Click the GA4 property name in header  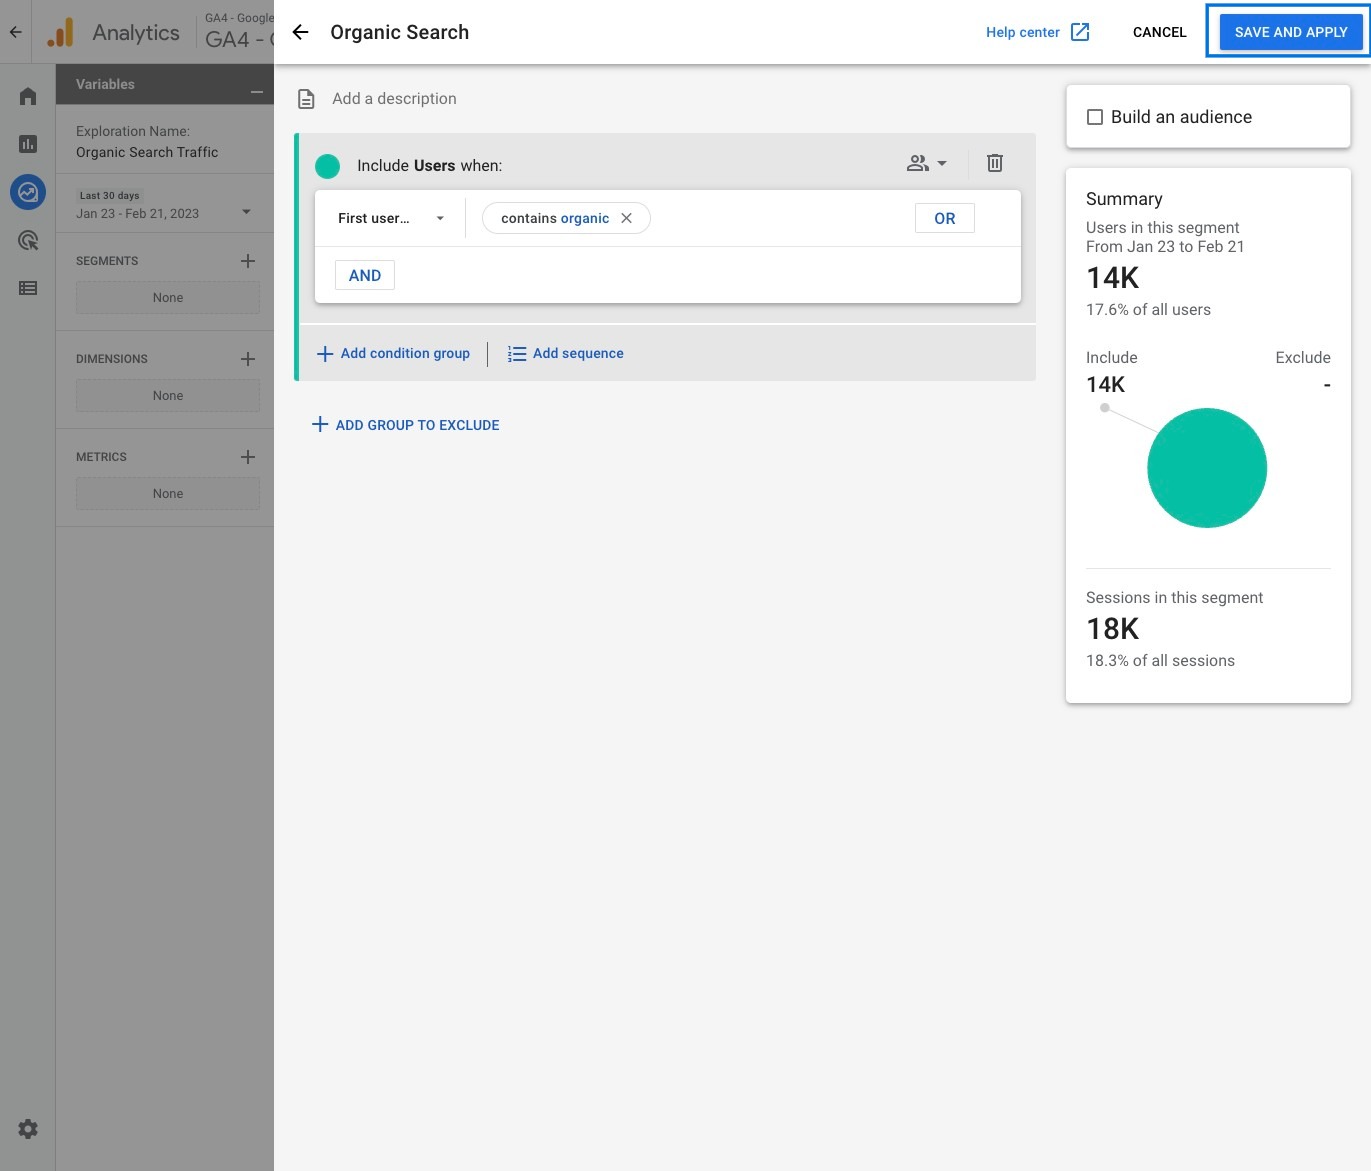239,39
